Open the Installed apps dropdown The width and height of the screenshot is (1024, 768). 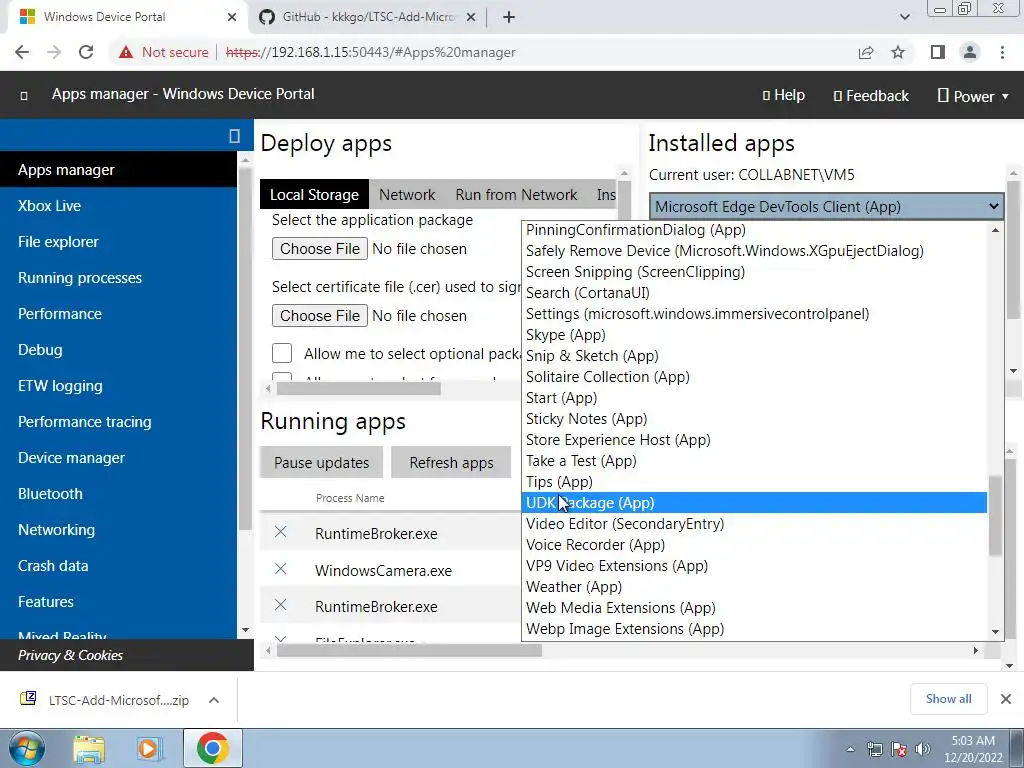(826, 206)
